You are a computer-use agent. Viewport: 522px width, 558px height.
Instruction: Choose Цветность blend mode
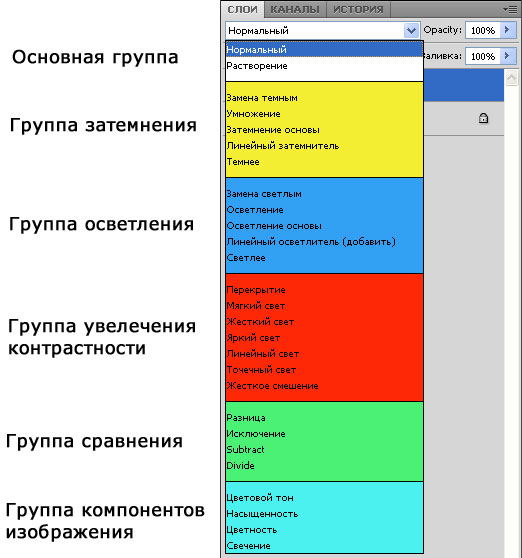[324, 530]
